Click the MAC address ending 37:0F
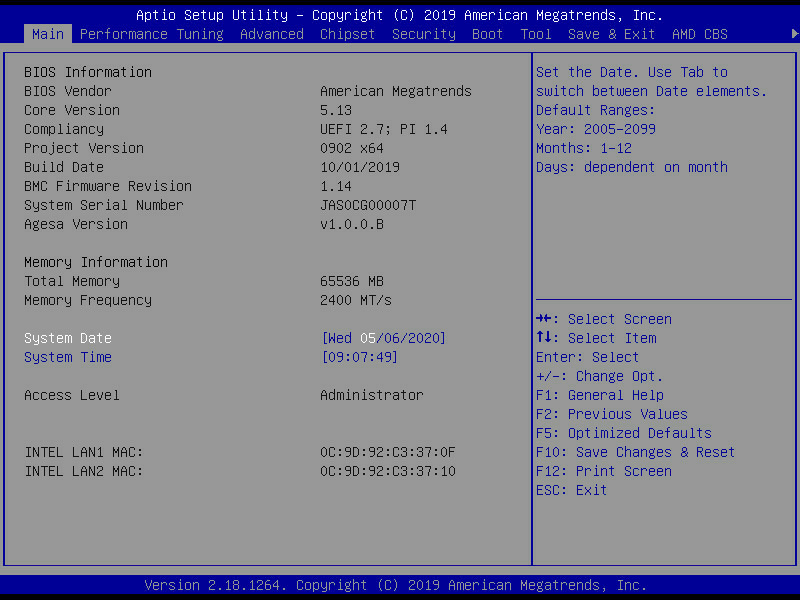 (x=388, y=453)
